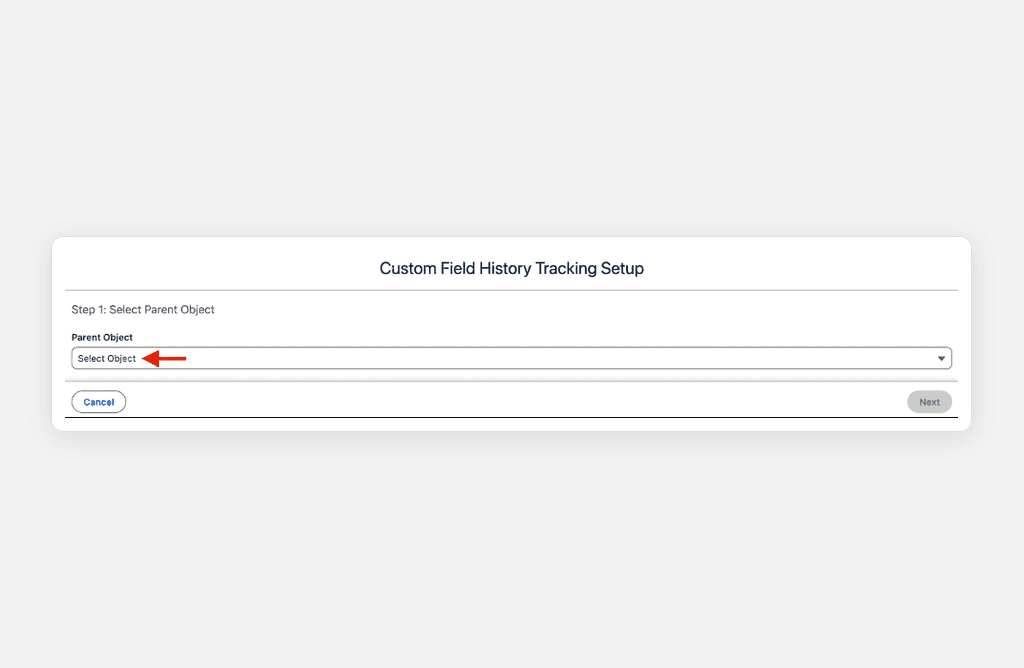Open the Parent Object 'Select Object' dropdown

[x=511, y=358]
